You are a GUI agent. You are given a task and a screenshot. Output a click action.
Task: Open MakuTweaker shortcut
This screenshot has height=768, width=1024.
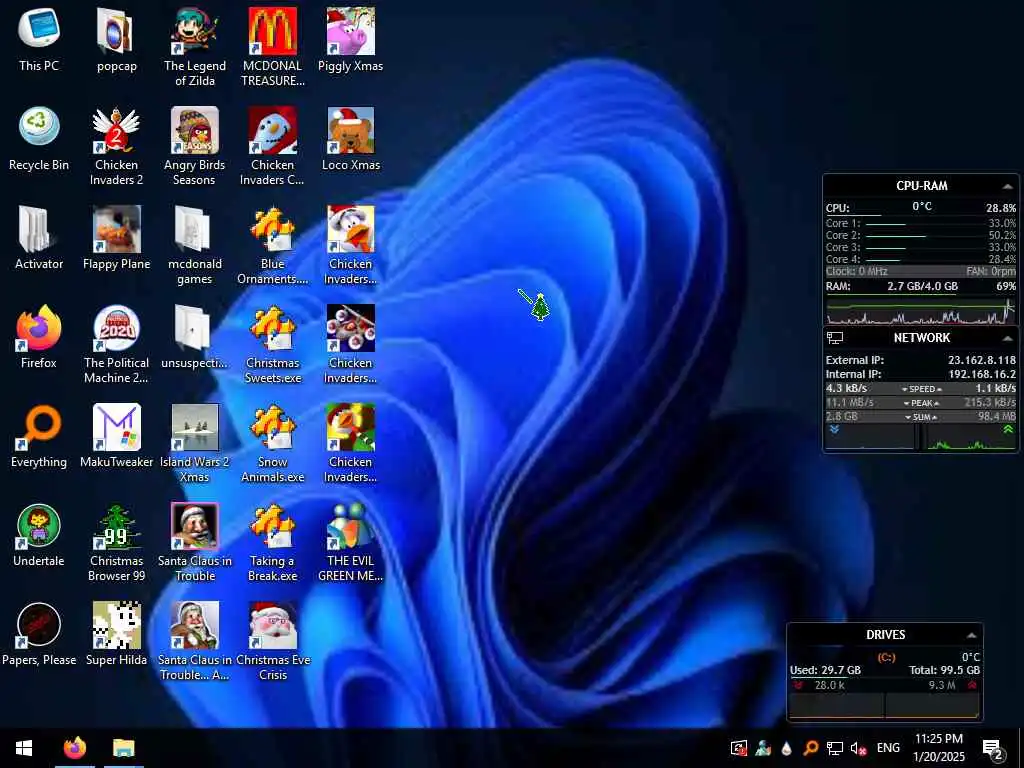(116, 436)
